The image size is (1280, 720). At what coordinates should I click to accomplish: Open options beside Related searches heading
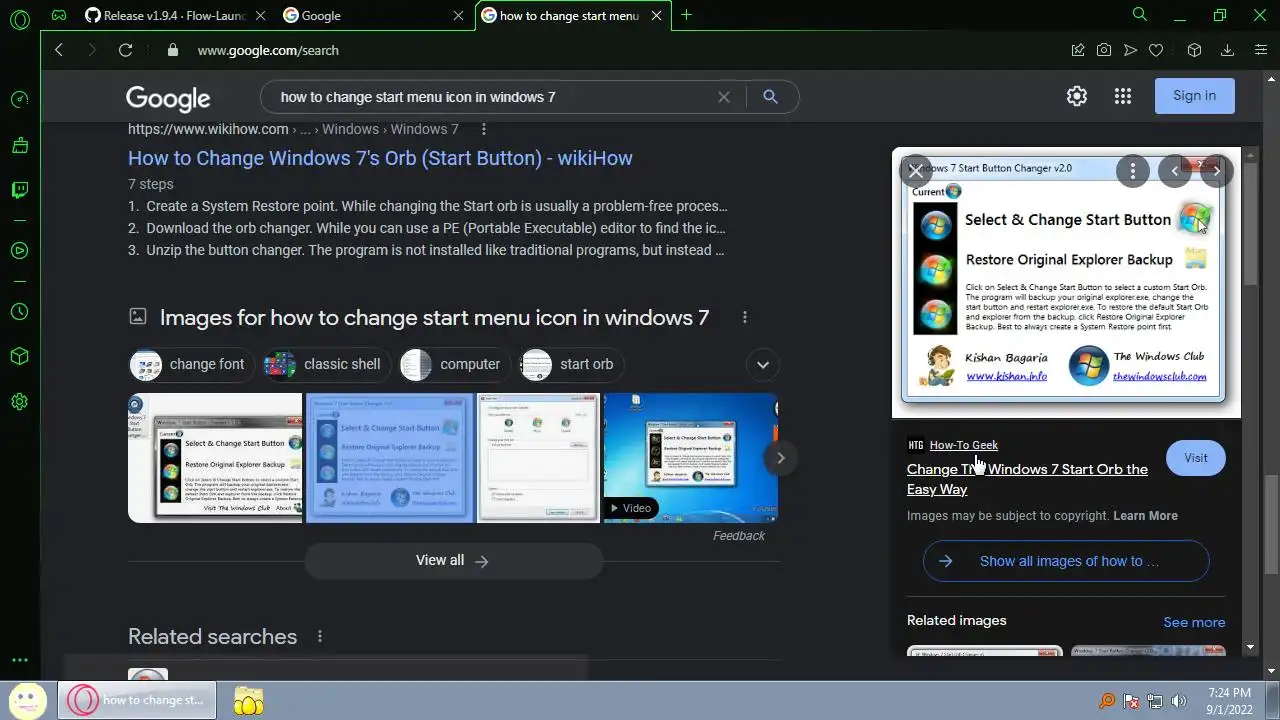coord(320,636)
